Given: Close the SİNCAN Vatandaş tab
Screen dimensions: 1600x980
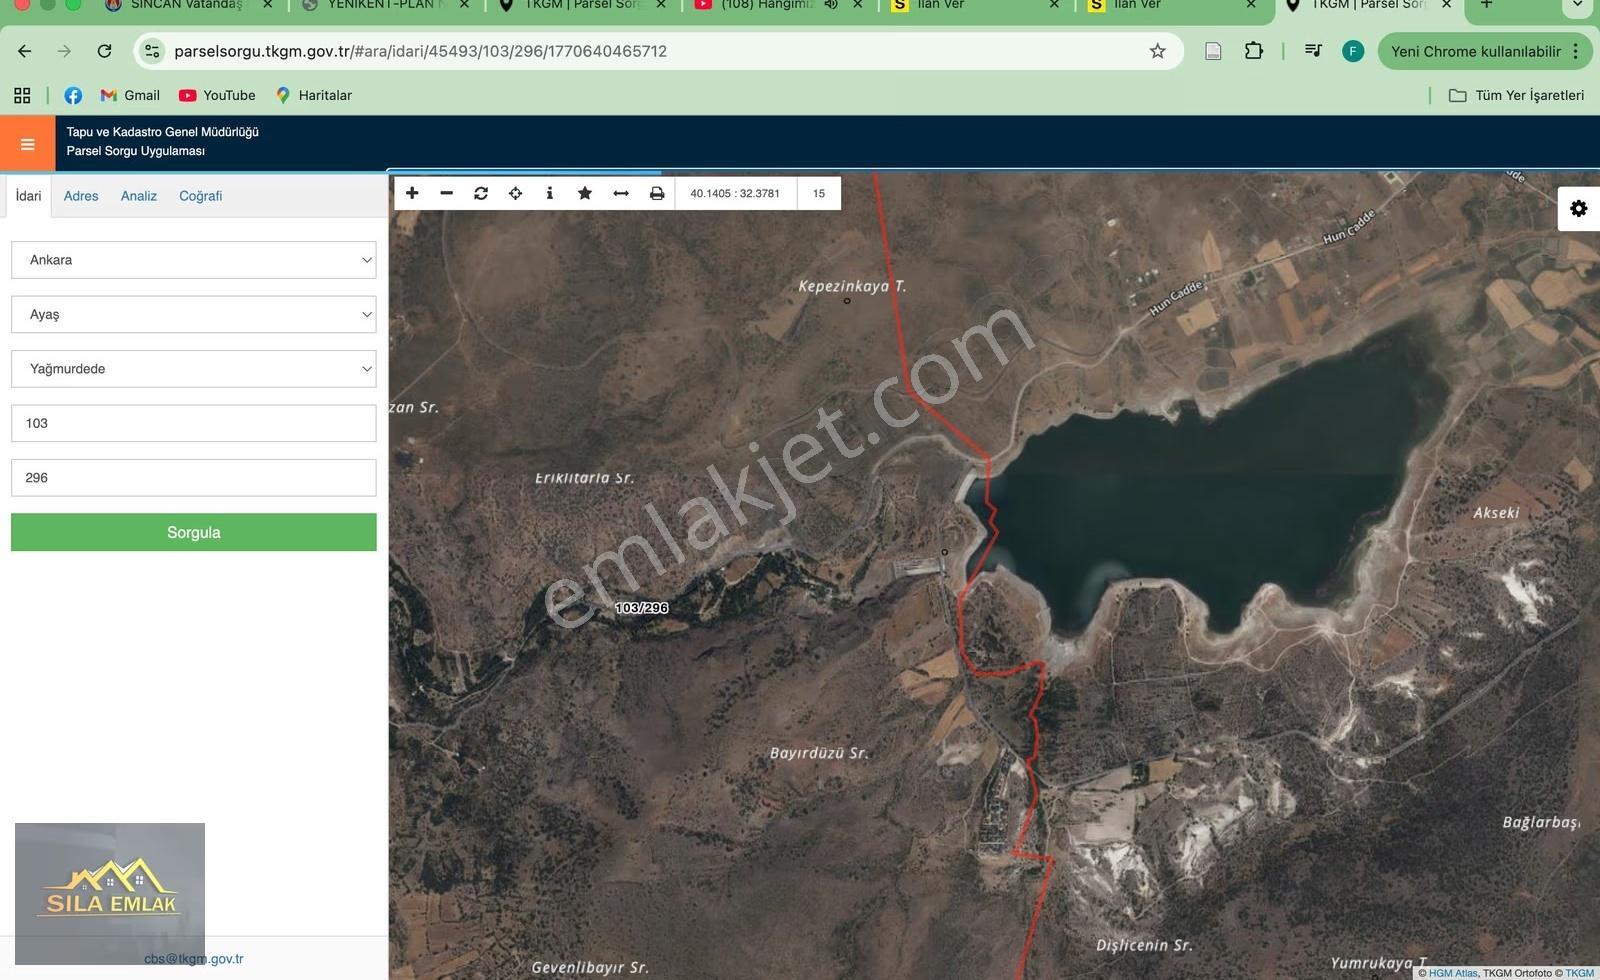Looking at the screenshot, I should coord(267,5).
